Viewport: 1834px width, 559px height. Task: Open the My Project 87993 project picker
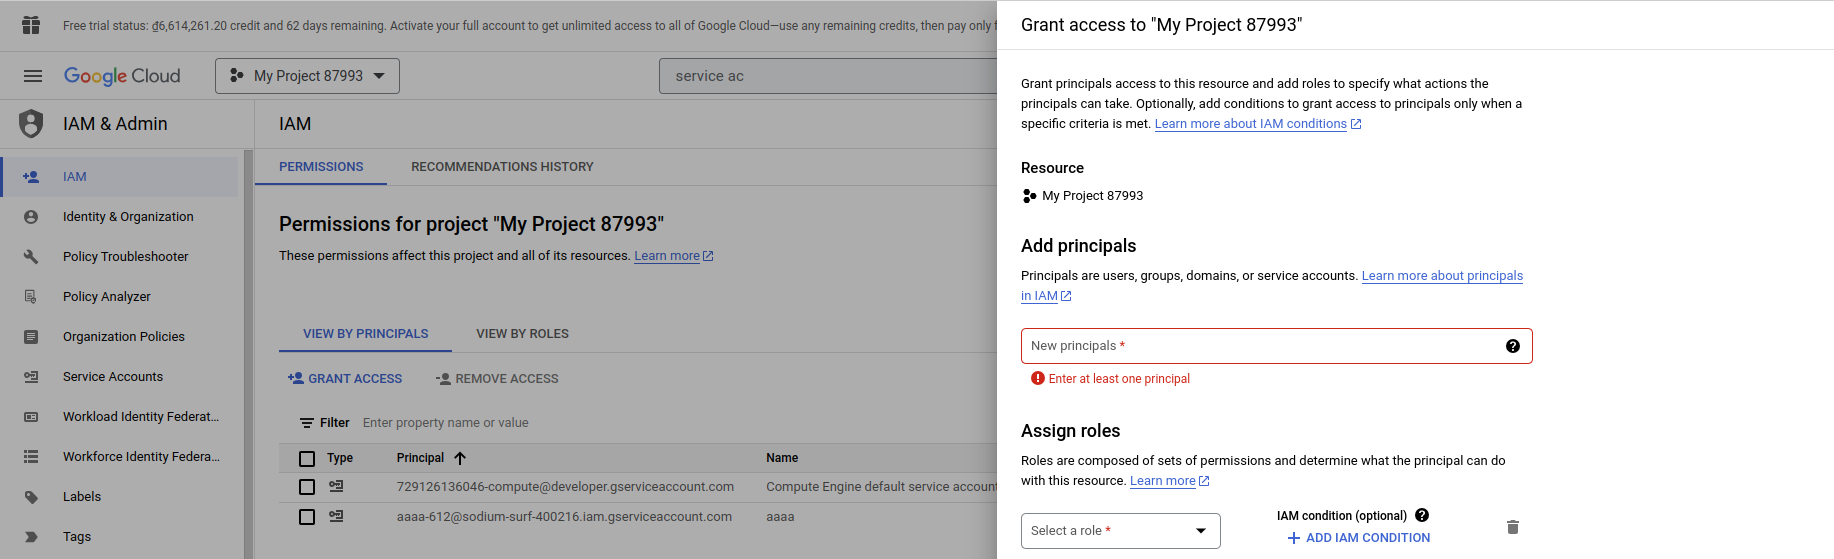(307, 76)
